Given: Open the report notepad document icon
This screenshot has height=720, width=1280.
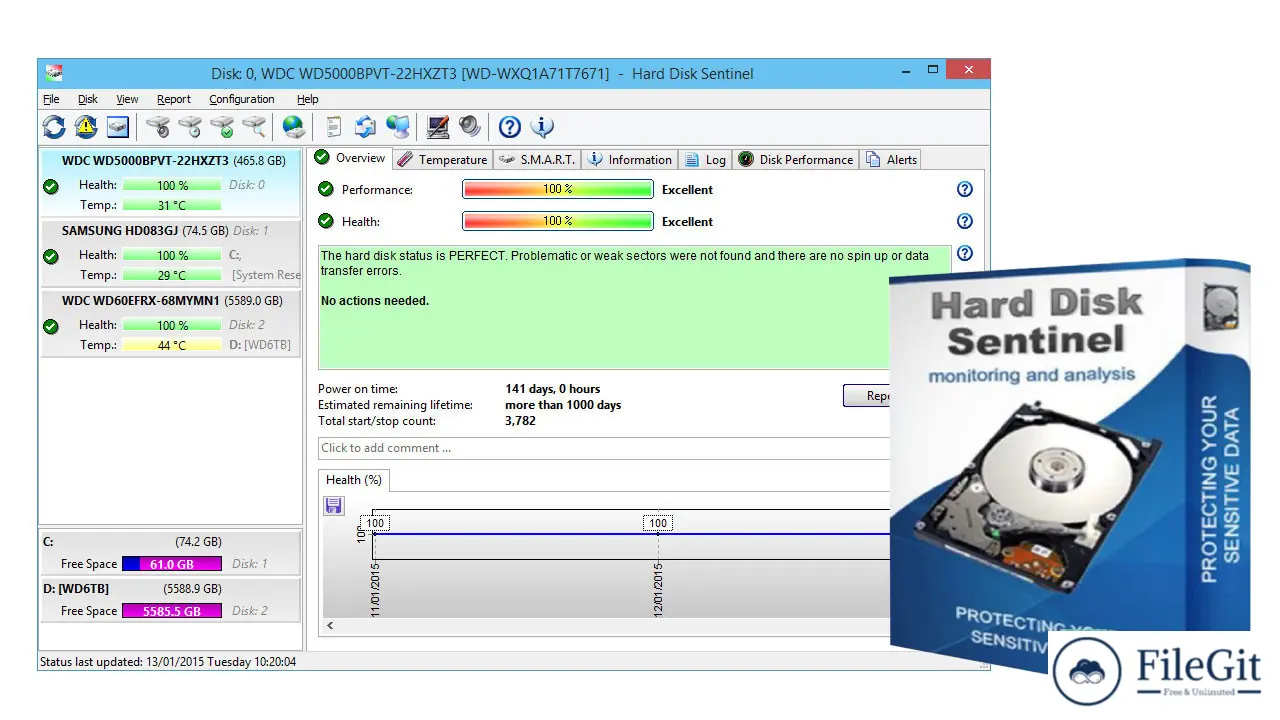Looking at the screenshot, I should [334, 127].
